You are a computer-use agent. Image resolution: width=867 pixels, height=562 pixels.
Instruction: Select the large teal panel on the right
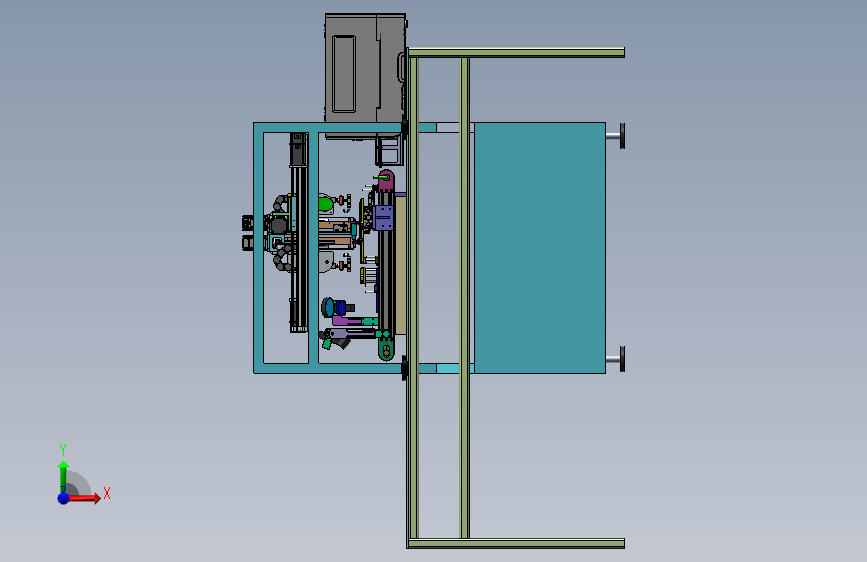[540, 248]
